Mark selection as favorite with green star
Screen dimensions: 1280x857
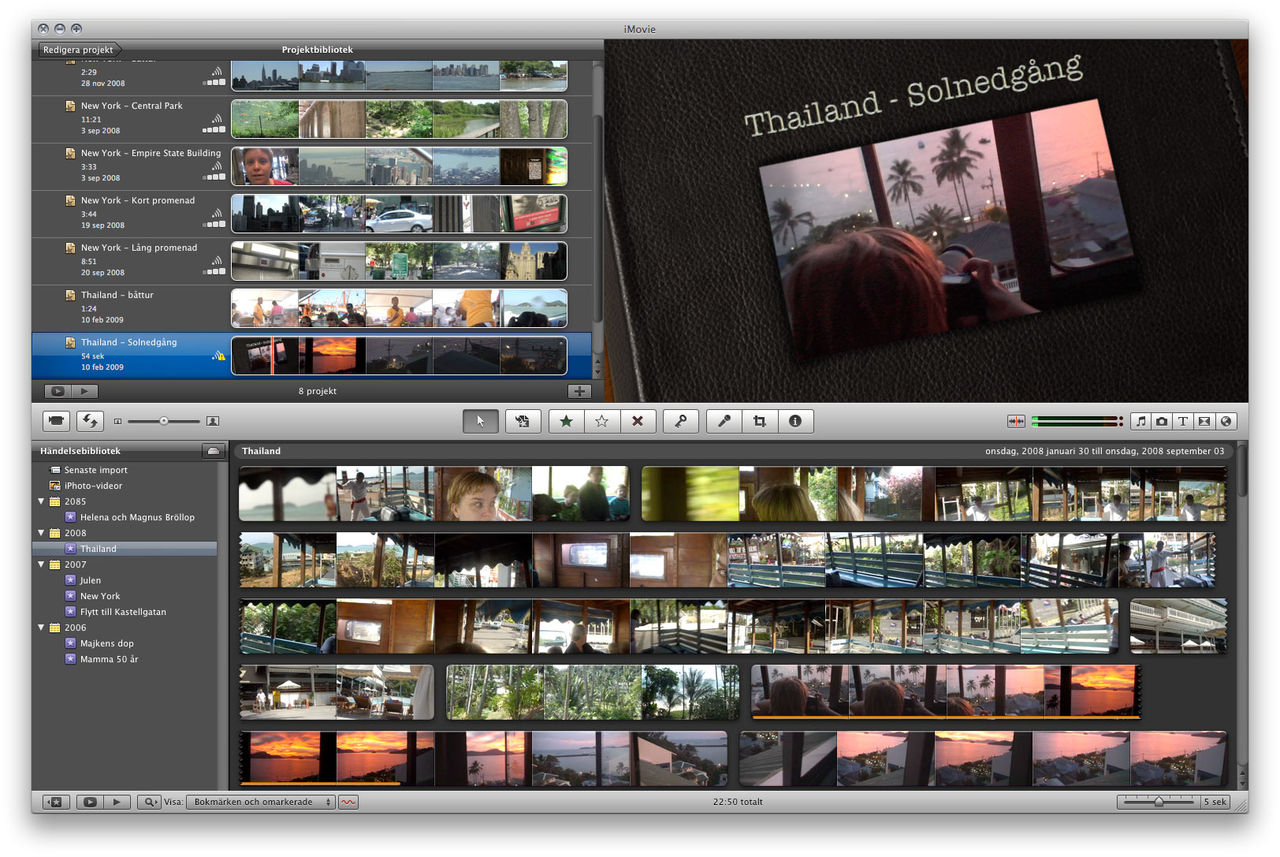[x=565, y=421]
